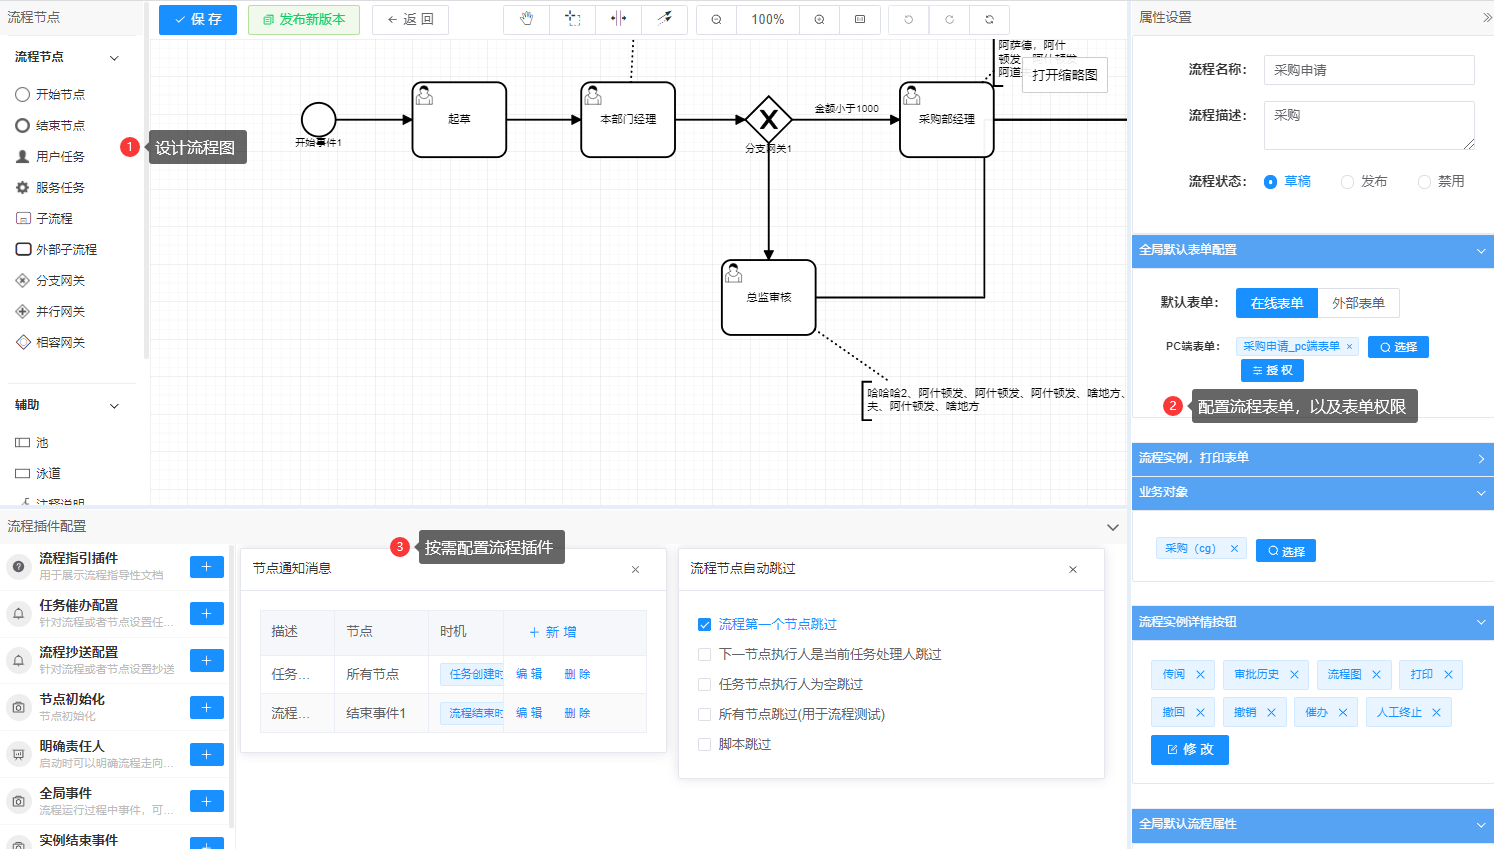Screen dimensions: 1494x849
Task: Click the space adjustment tool icon
Action: tap(619, 19)
